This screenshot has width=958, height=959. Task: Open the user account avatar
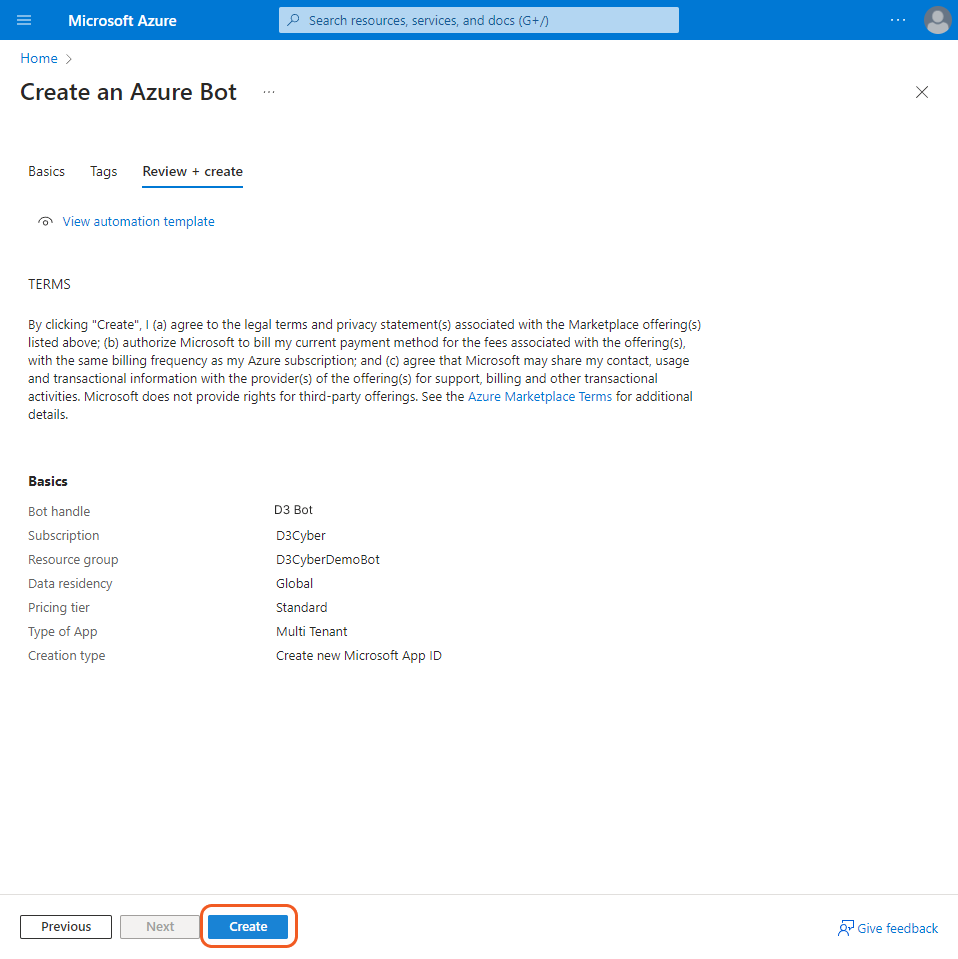coord(937,20)
